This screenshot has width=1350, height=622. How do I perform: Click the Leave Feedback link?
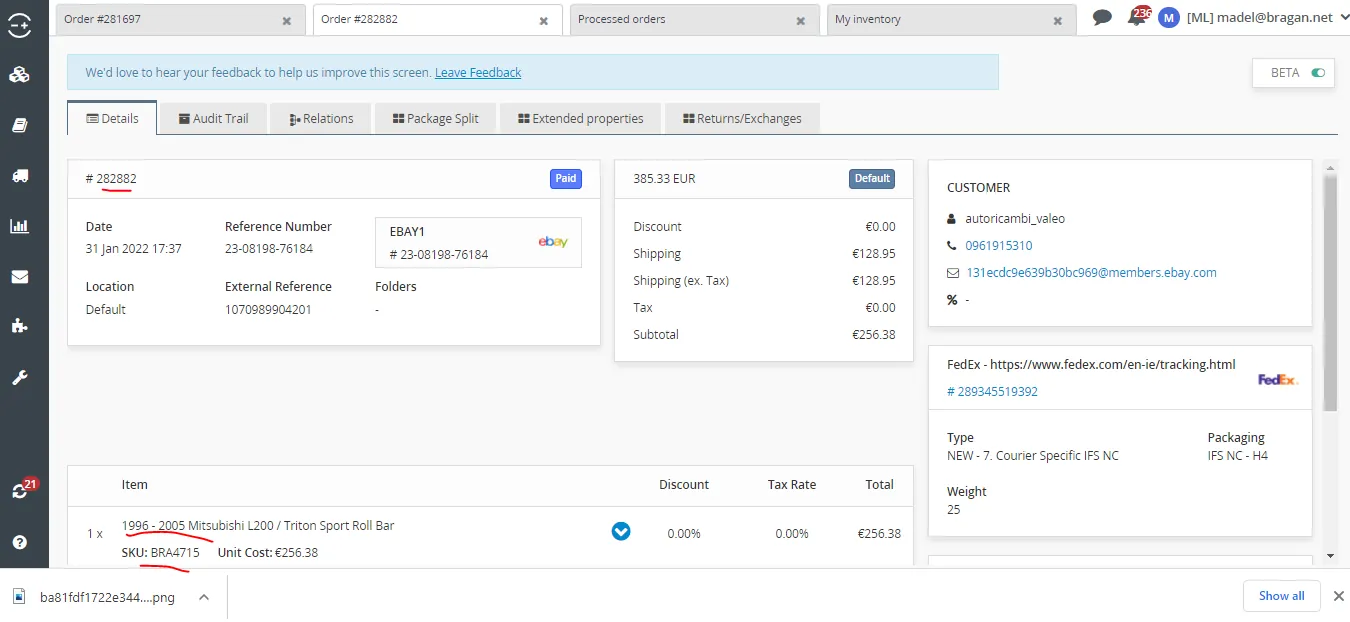click(x=478, y=72)
